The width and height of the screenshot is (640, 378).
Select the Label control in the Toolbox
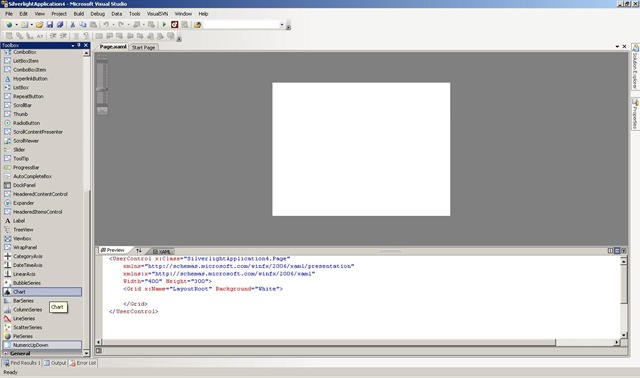pyautogui.click(x=42, y=221)
